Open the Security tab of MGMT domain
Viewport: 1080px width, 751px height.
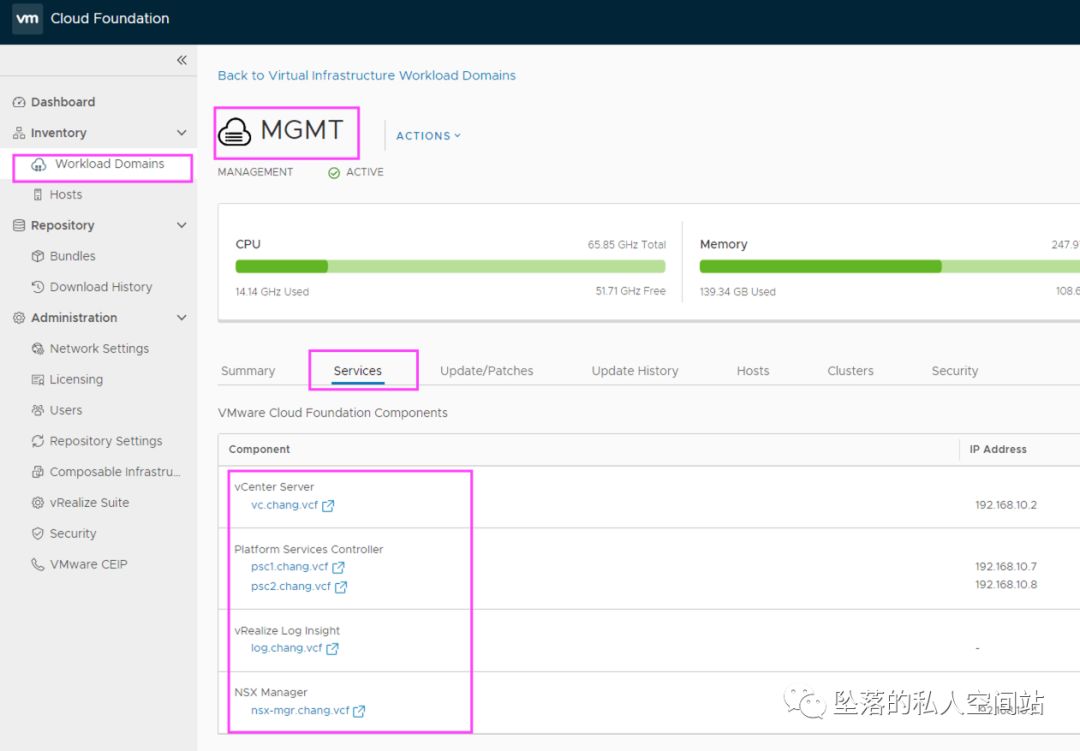pyautogui.click(x=955, y=371)
